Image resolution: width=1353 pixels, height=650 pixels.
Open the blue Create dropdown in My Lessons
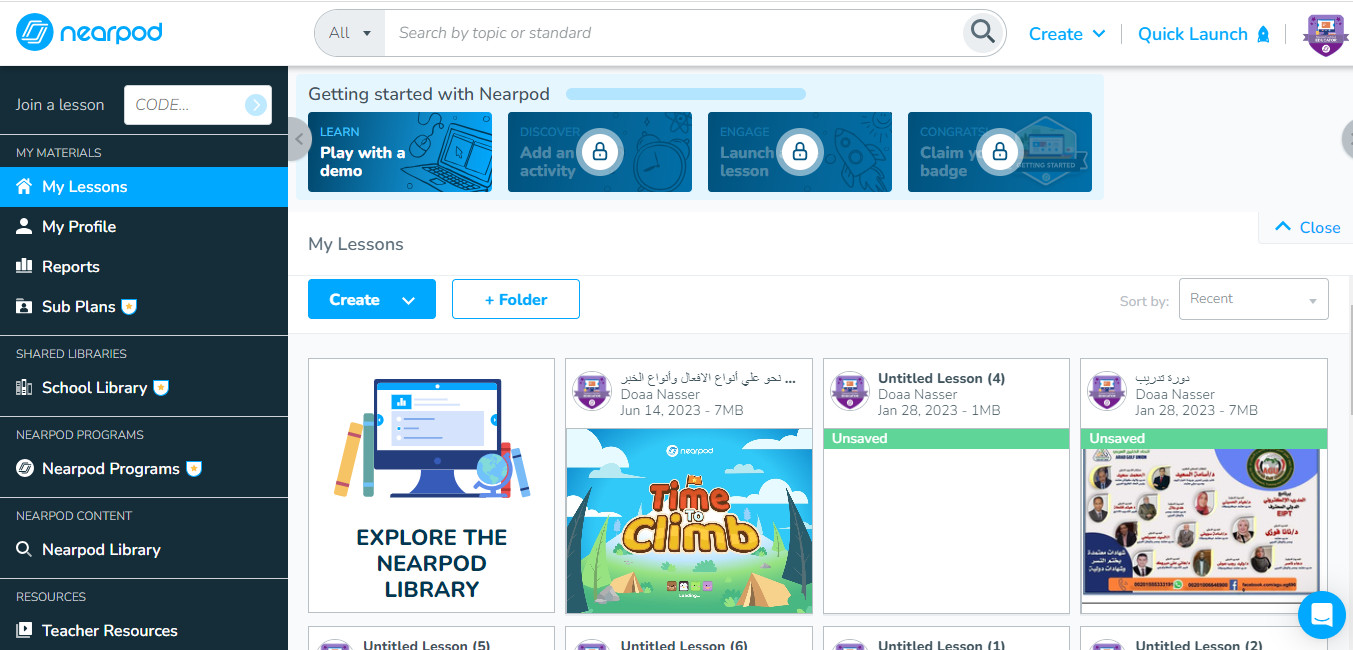tap(372, 299)
